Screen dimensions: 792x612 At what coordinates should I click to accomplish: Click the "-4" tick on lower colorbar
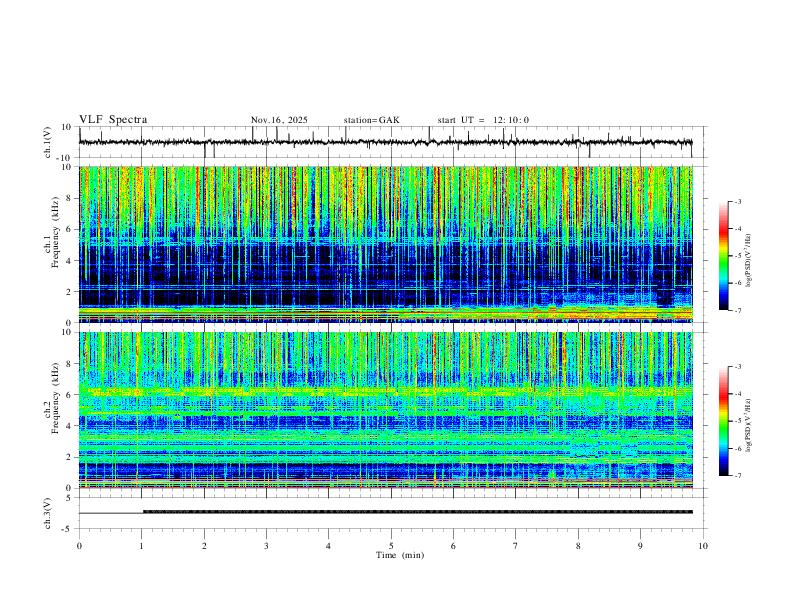[737, 394]
